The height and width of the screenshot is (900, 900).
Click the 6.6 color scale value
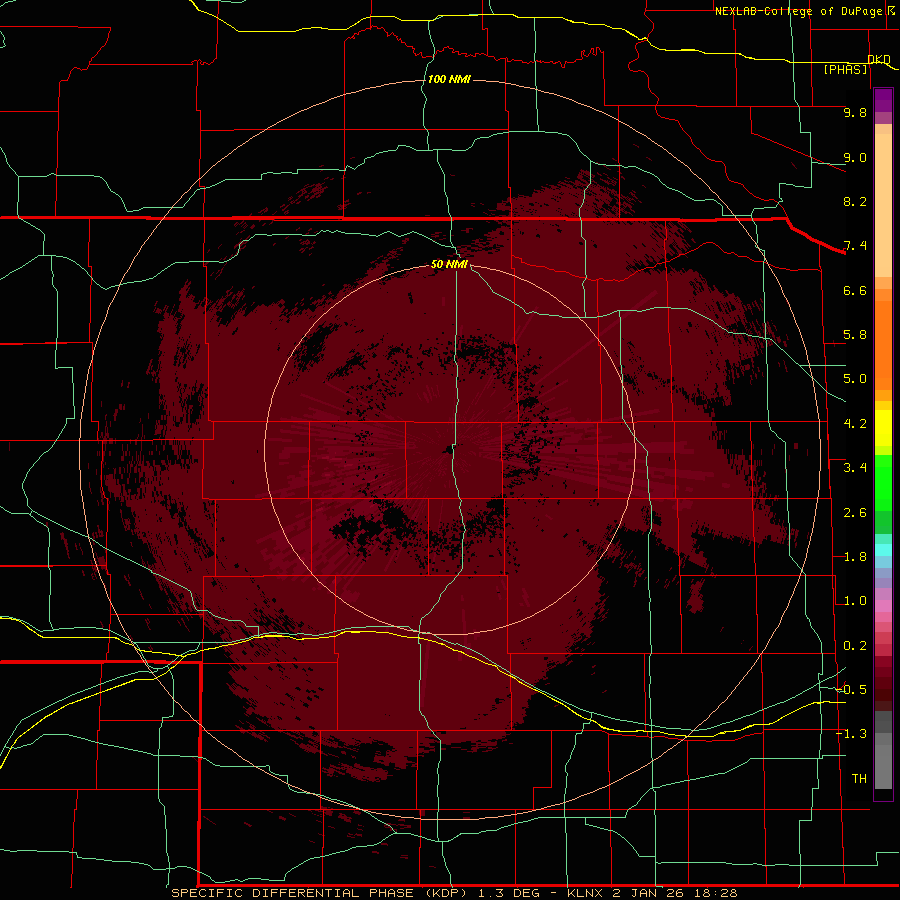click(x=855, y=290)
